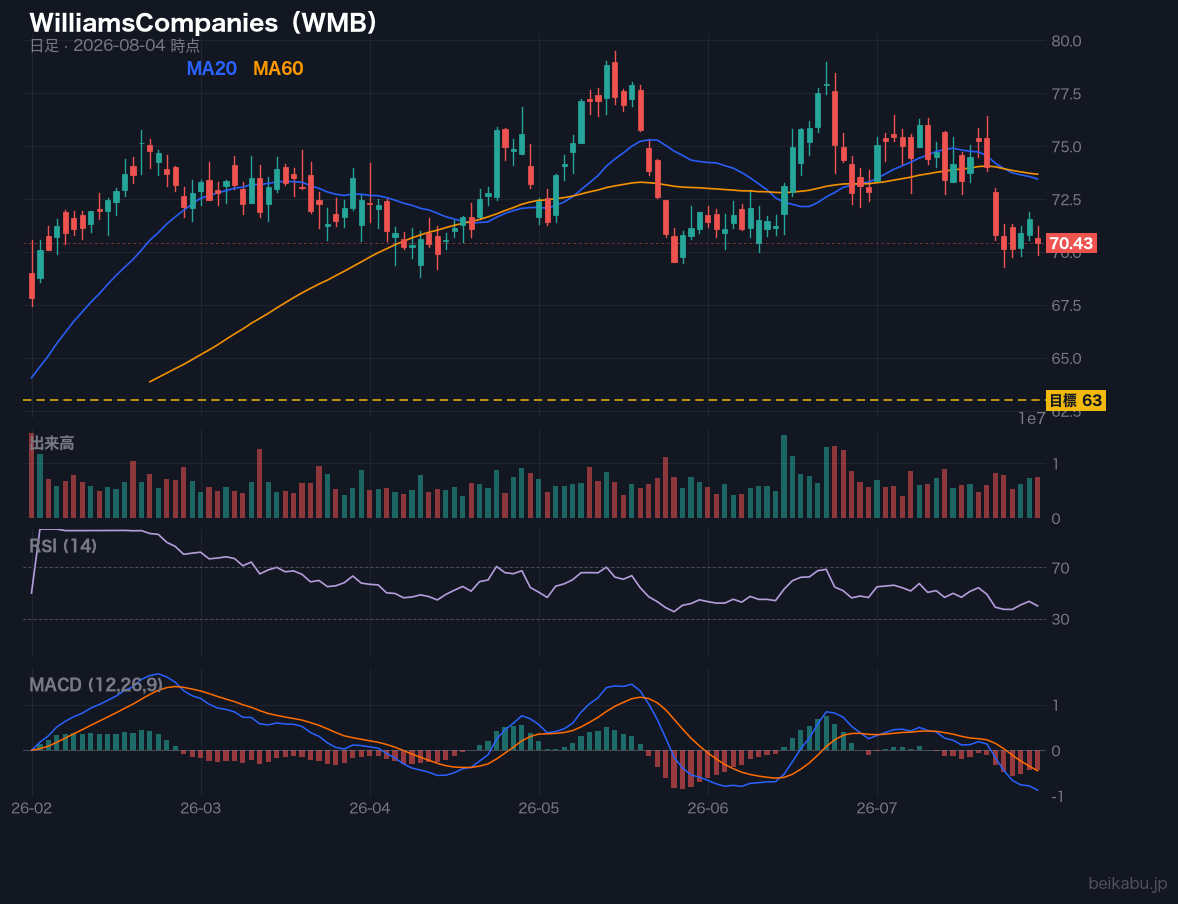Click the target label 目標 63
This screenshot has height=904, width=1178.
1075,401
